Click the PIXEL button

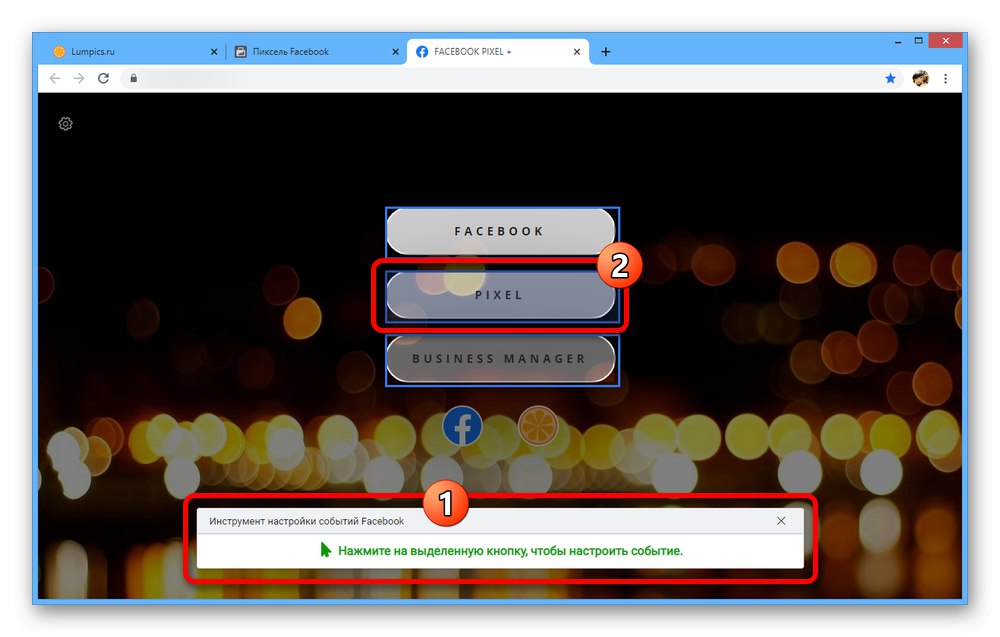click(500, 295)
